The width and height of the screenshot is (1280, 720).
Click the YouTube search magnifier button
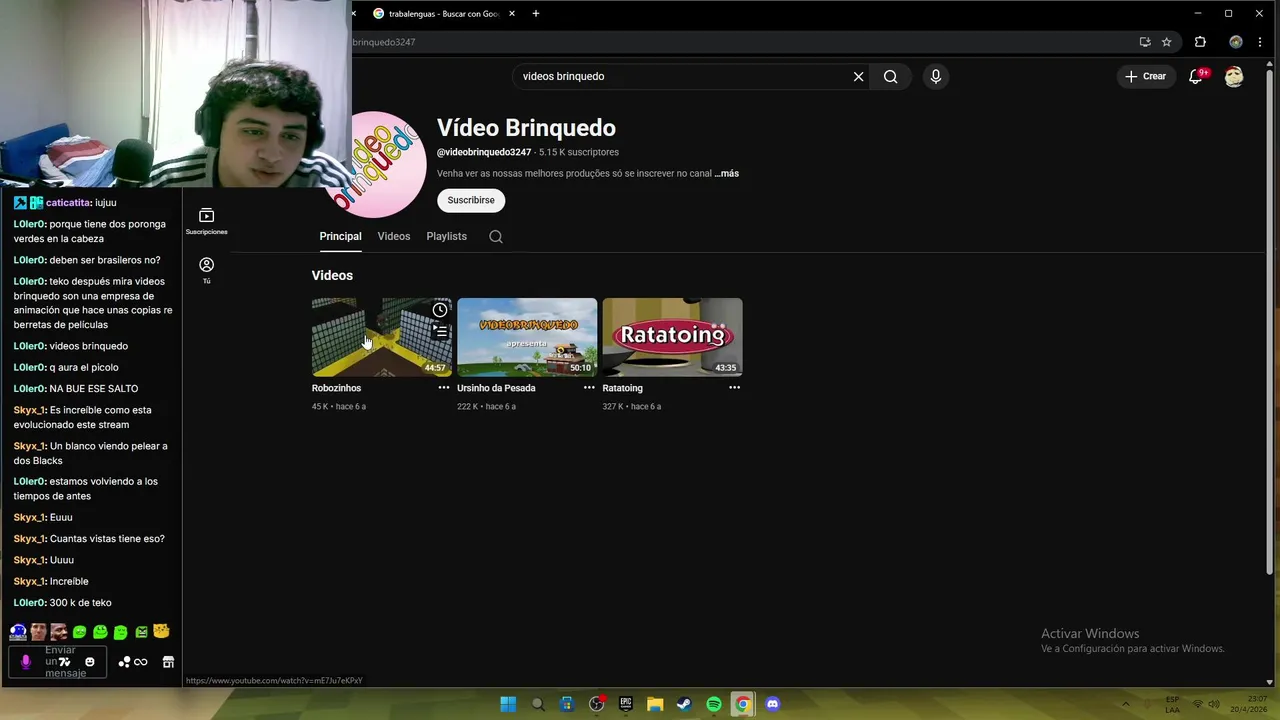[x=890, y=76]
